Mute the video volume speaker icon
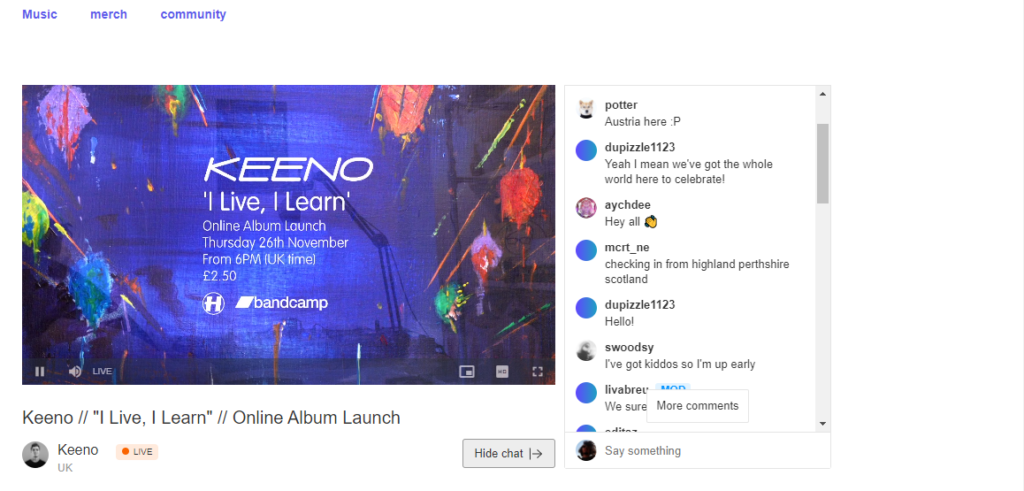The image size is (1024, 491). (75, 372)
